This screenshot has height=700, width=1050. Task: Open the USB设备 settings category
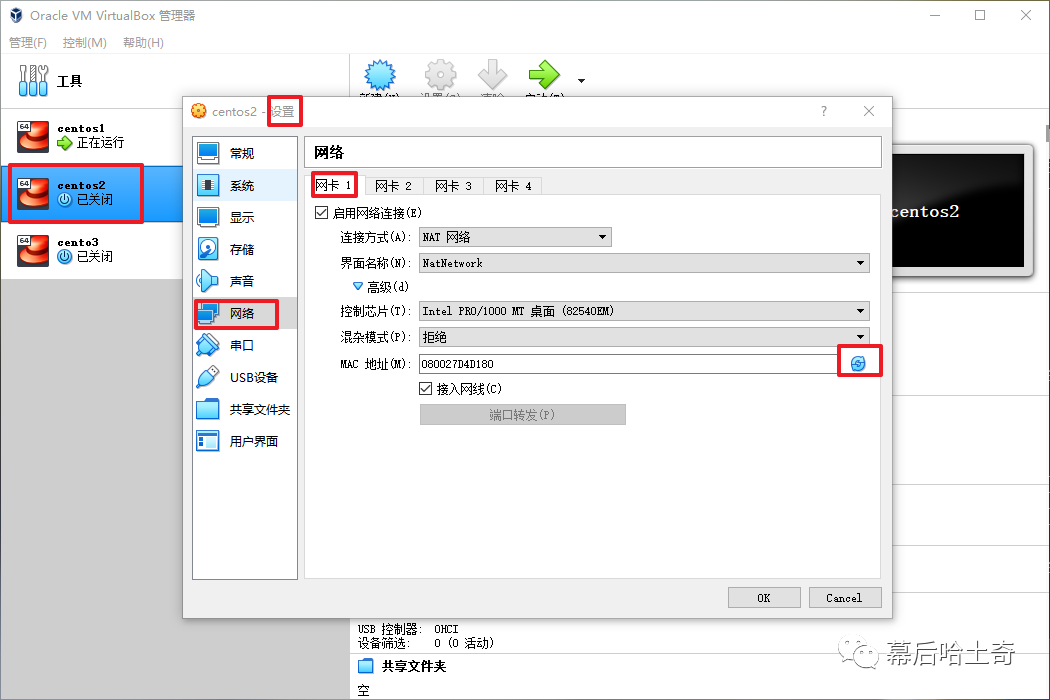click(x=252, y=378)
